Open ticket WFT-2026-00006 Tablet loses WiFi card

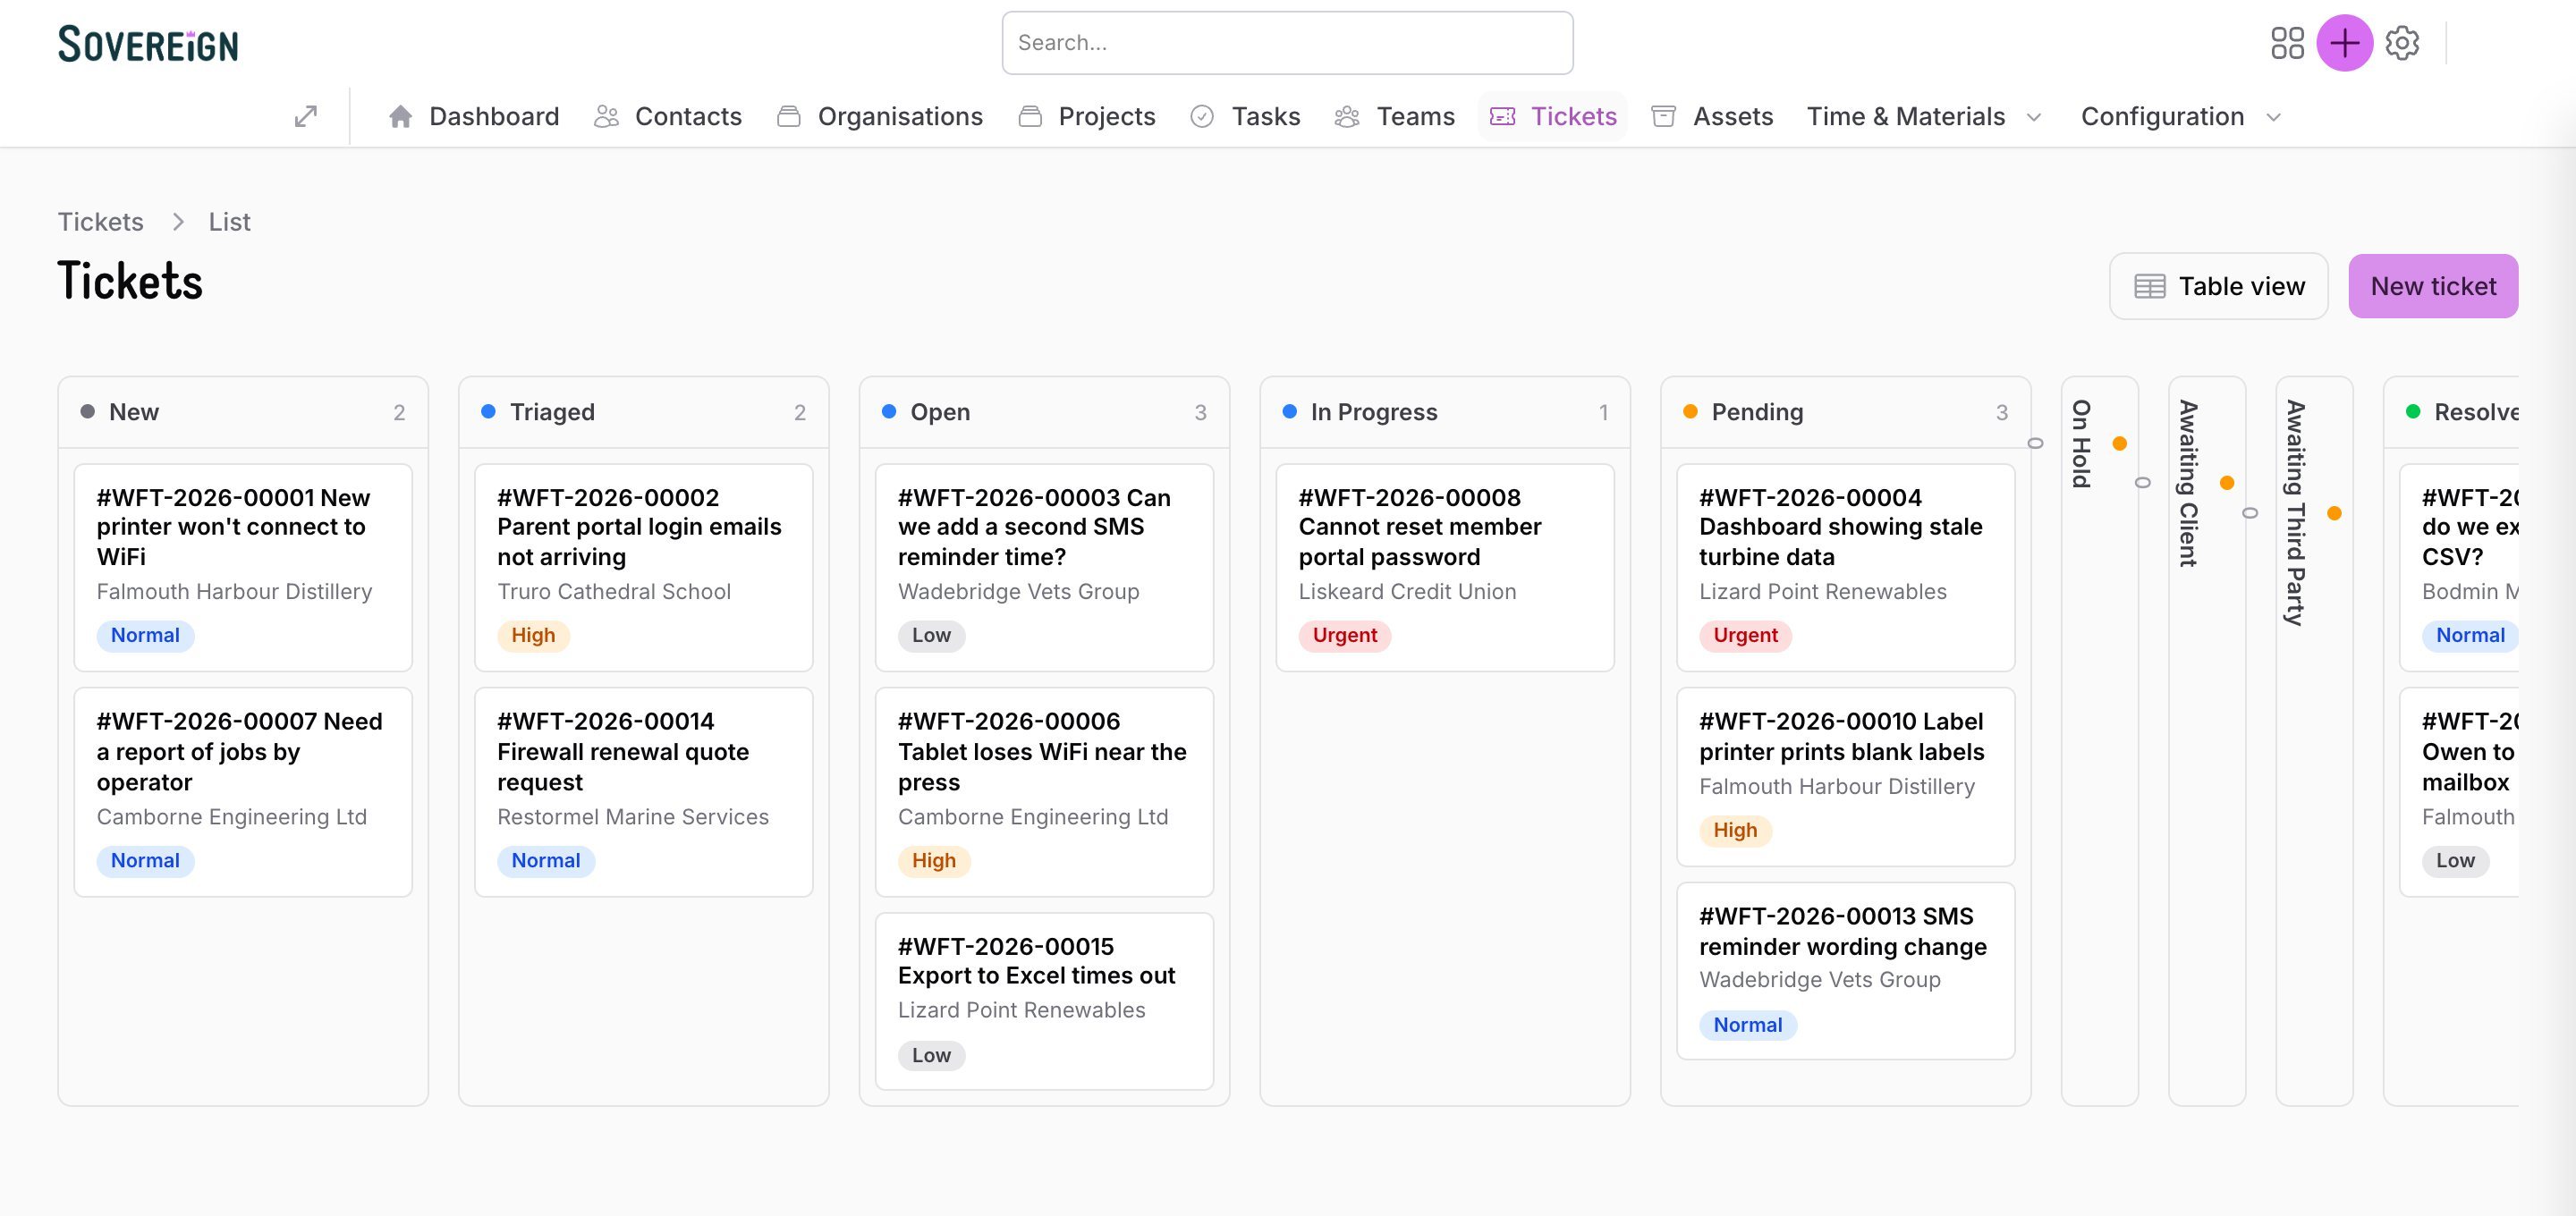click(1044, 792)
